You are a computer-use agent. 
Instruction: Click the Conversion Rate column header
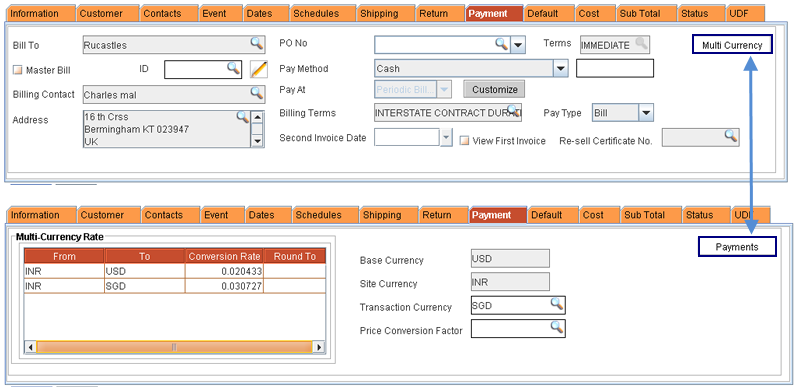pyautogui.click(x=224, y=256)
